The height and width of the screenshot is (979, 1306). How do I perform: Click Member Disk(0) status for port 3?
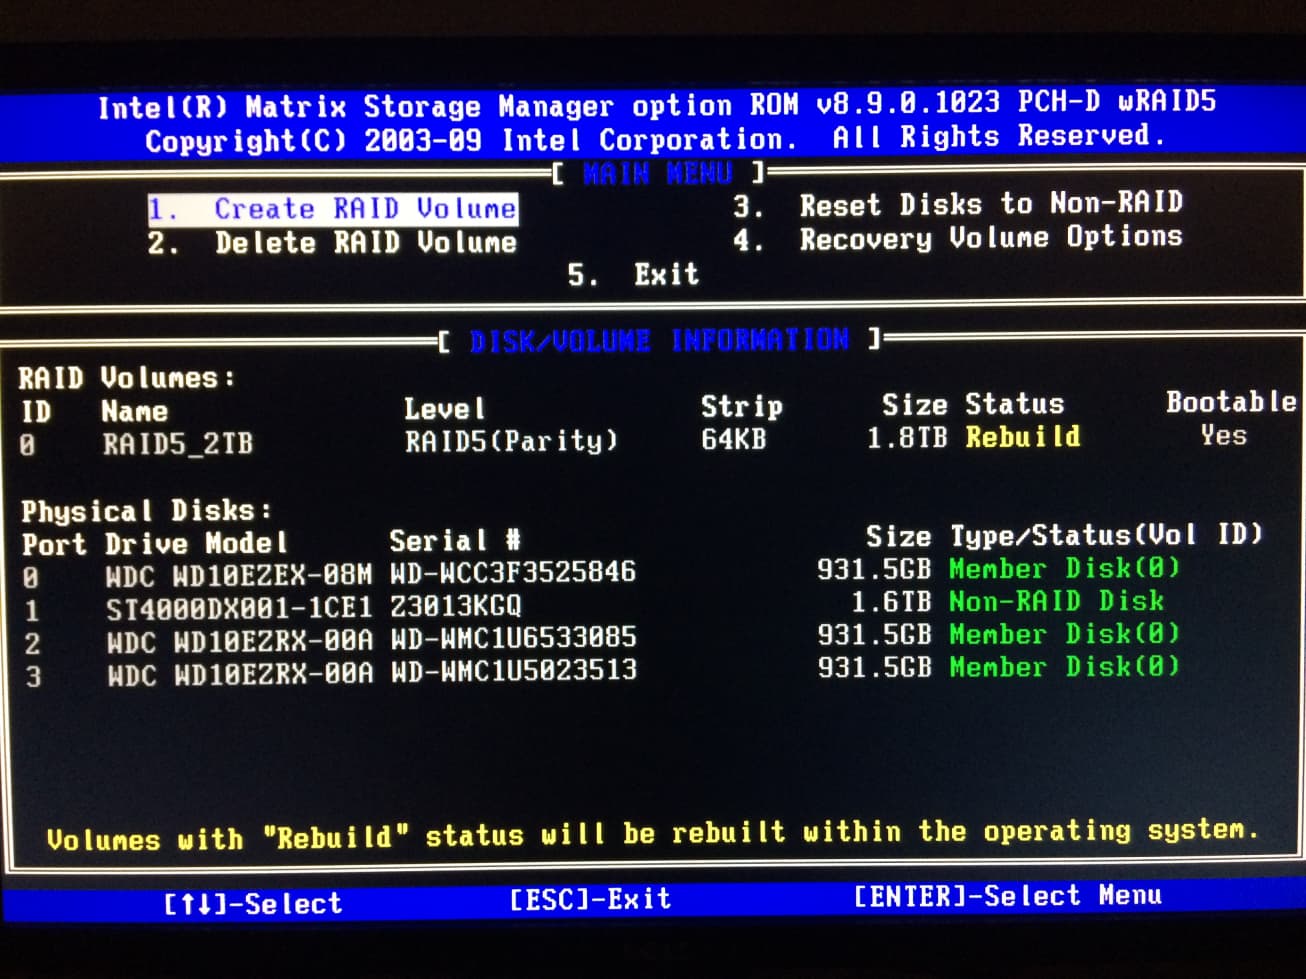(1064, 666)
